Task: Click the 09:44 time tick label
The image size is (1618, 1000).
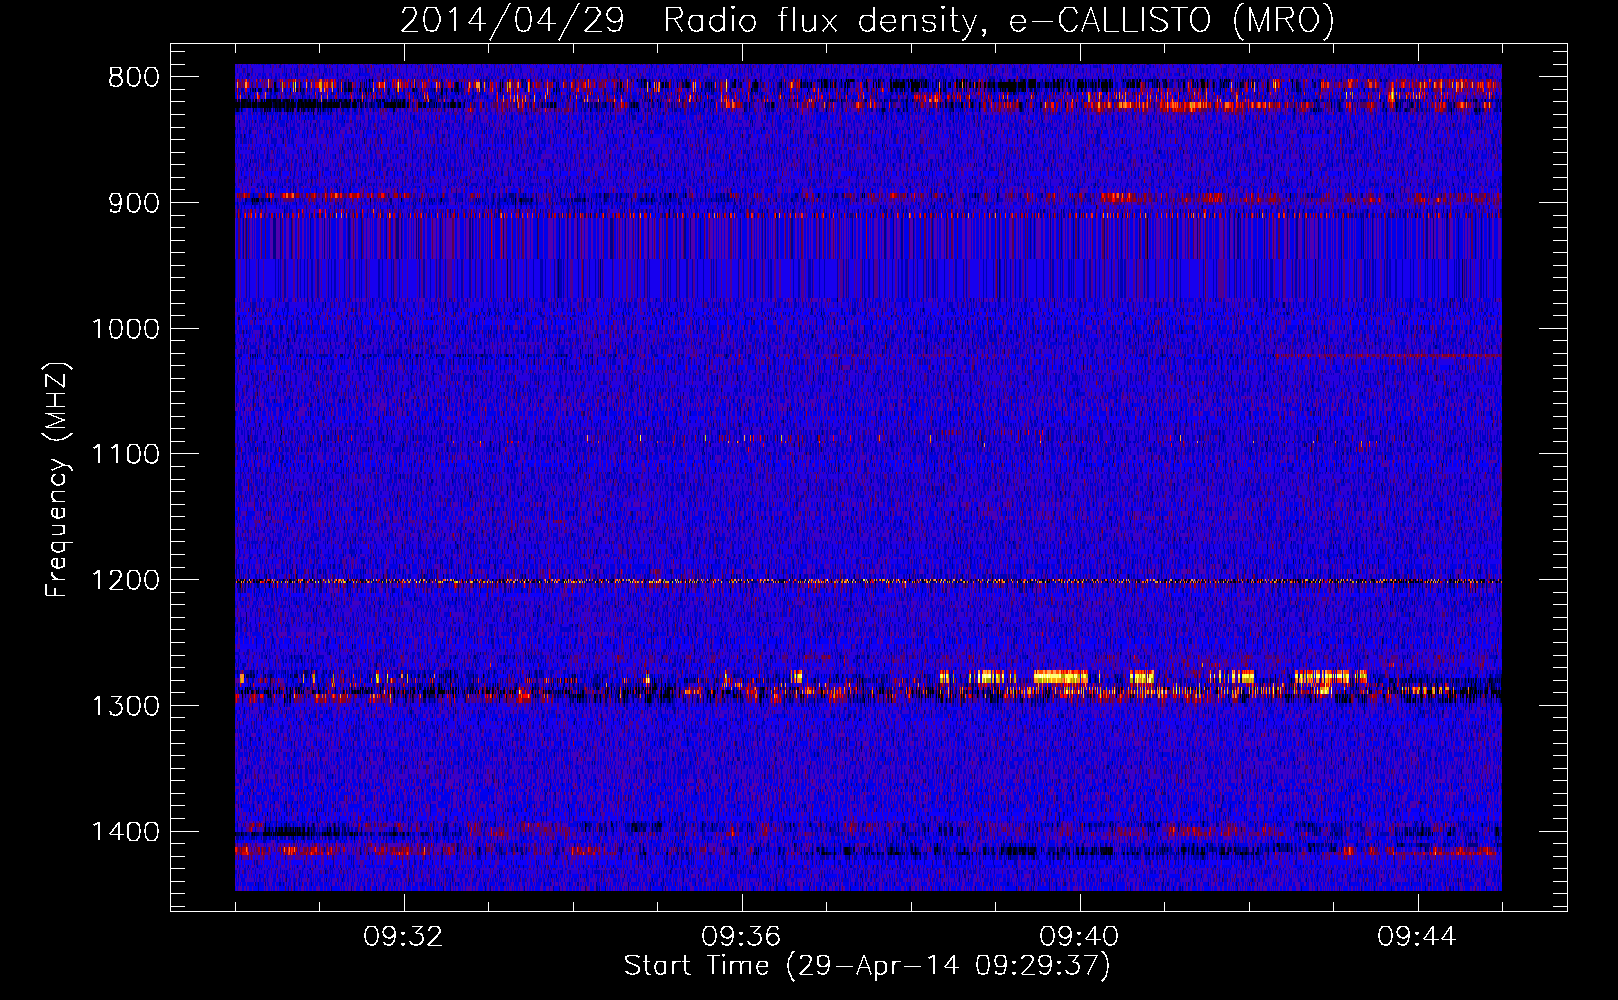Action: pyautogui.click(x=1417, y=937)
